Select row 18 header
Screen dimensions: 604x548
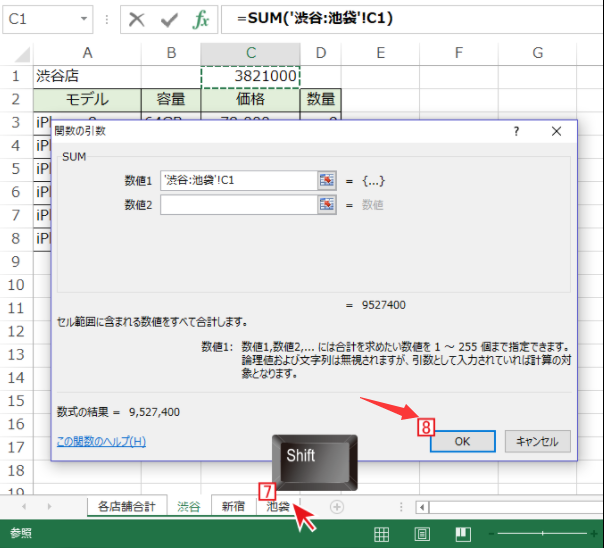[x=16, y=471]
